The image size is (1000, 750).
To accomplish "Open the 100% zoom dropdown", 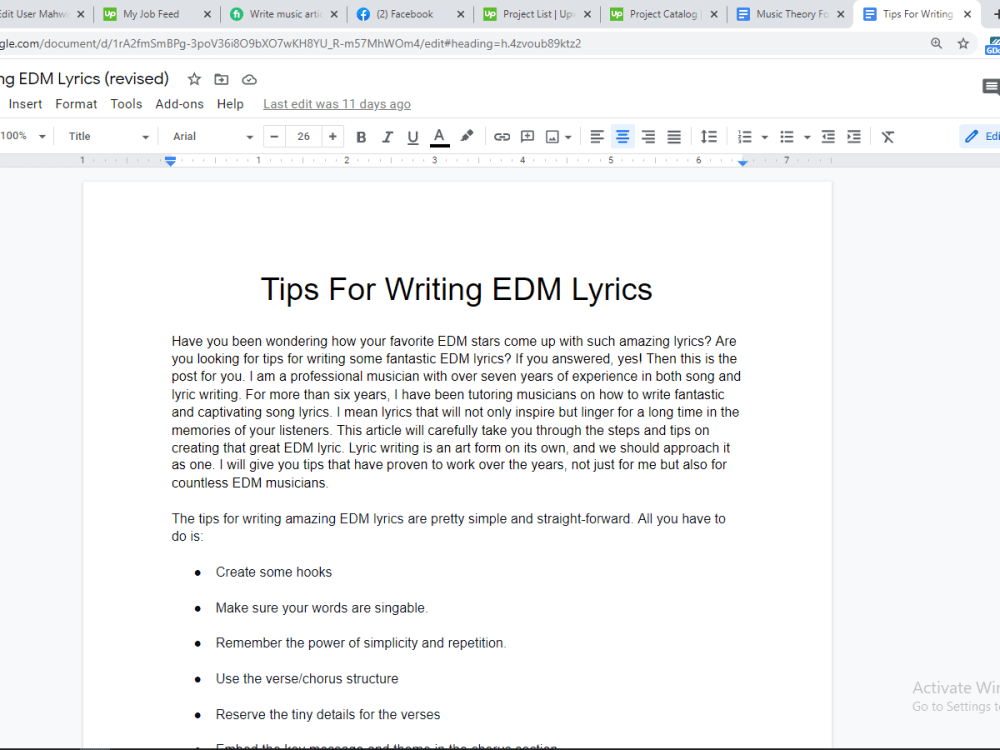I will point(23,136).
